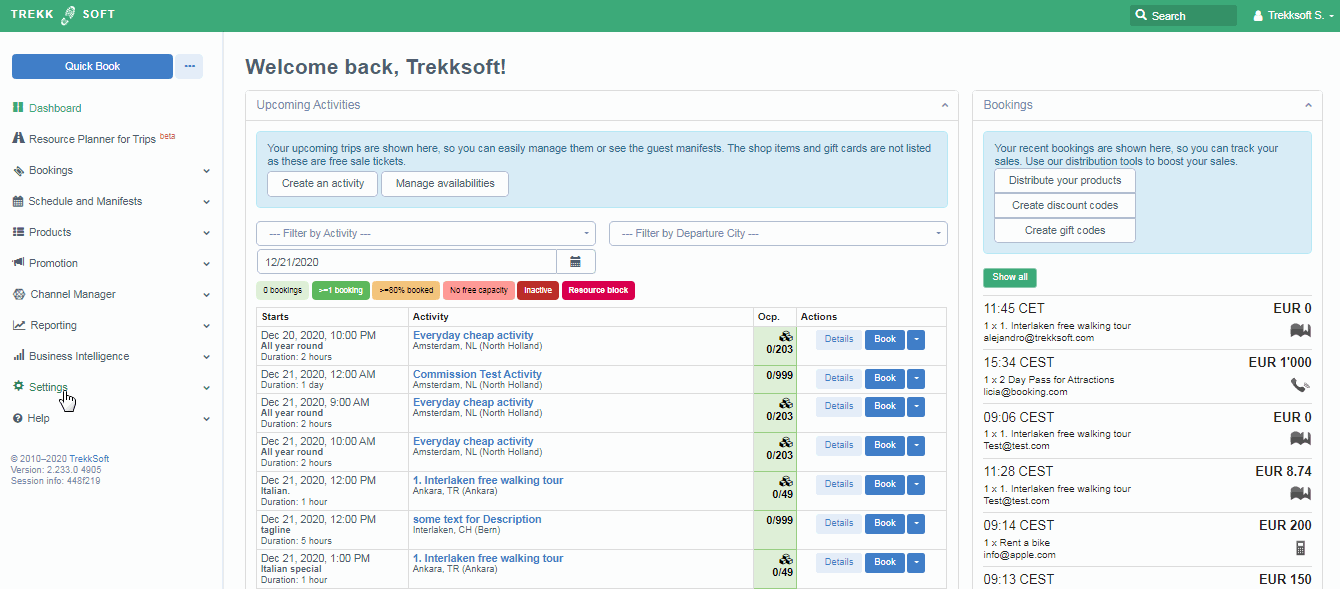
Task: Click the search magnifier icon
Action: point(1142,16)
